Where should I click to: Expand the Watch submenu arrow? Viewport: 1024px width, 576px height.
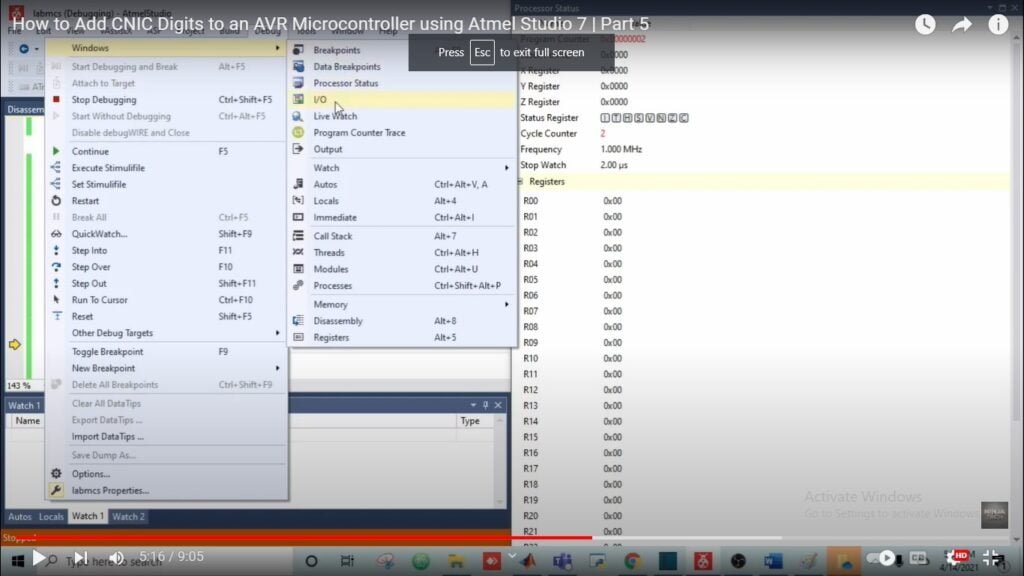pos(507,168)
